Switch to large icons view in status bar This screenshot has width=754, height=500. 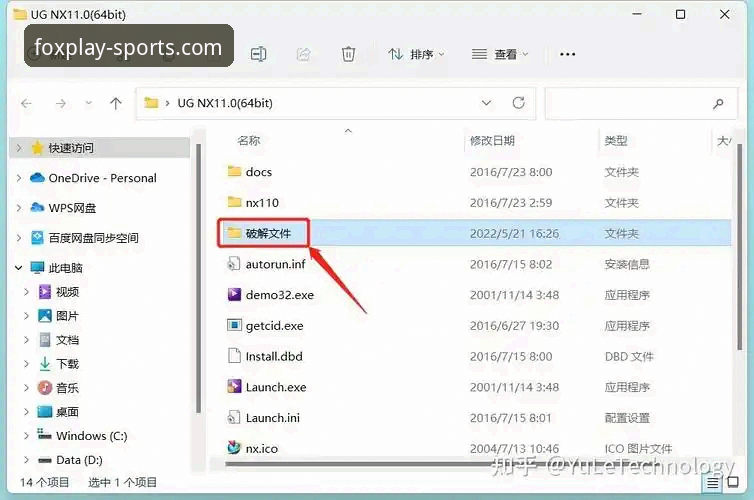point(733,482)
